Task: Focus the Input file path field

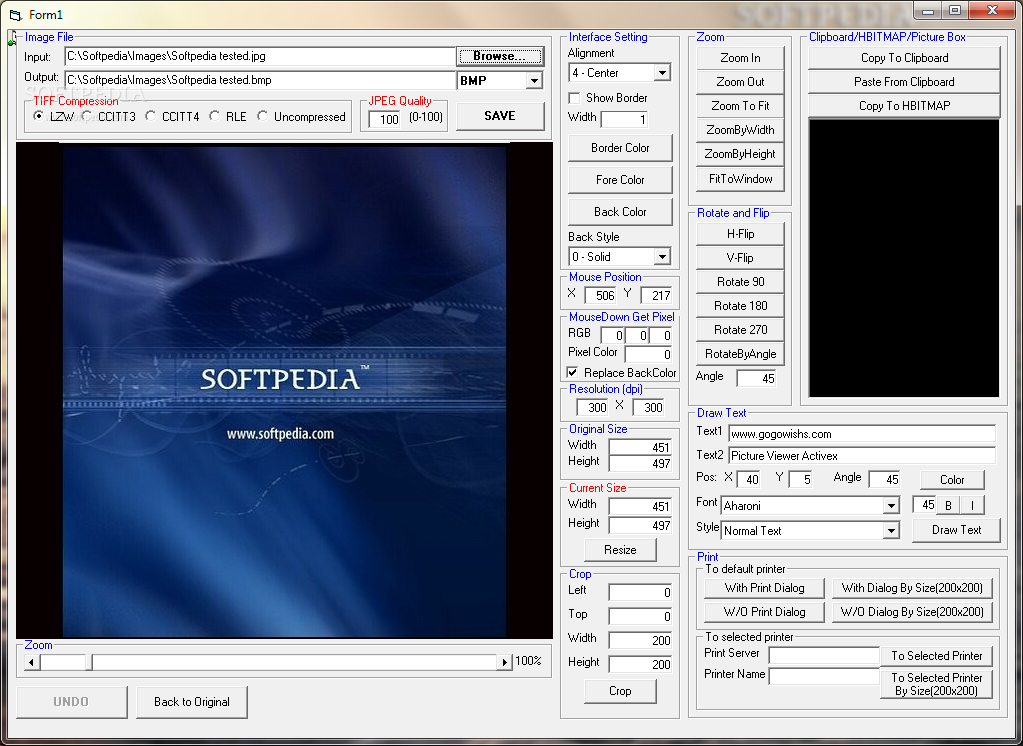Action: coord(260,56)
